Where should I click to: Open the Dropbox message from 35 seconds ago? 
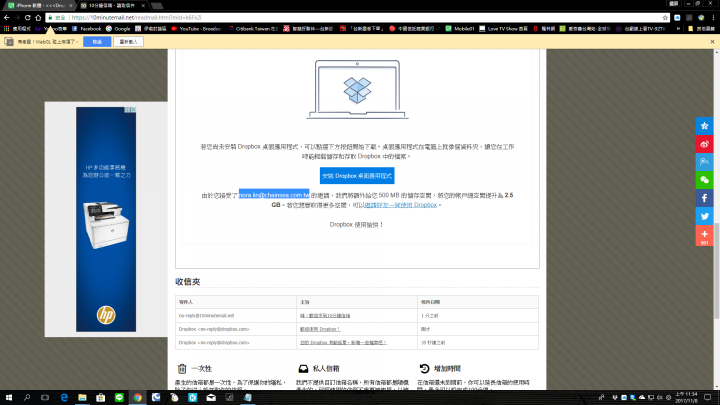343,343
